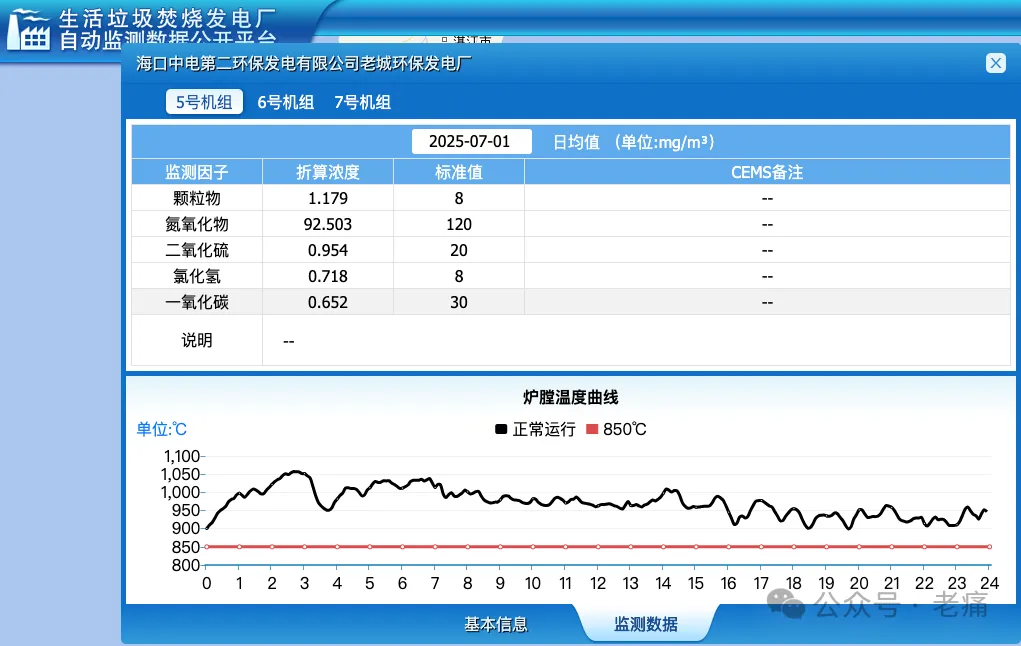The image size is (1021, 646).
Task: Click the 说明 row label
Action: point(197,340)
